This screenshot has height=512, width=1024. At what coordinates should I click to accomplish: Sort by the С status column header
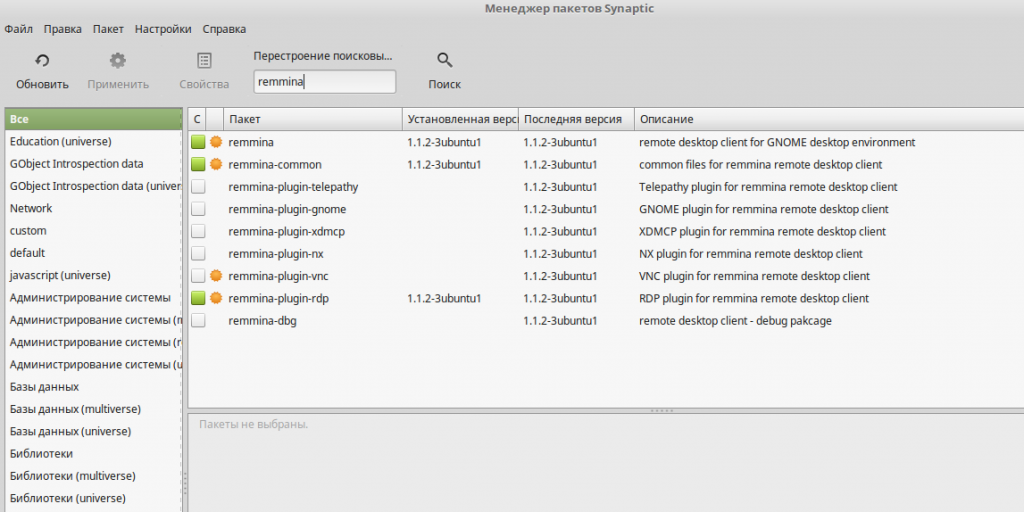tap(197, 120)
